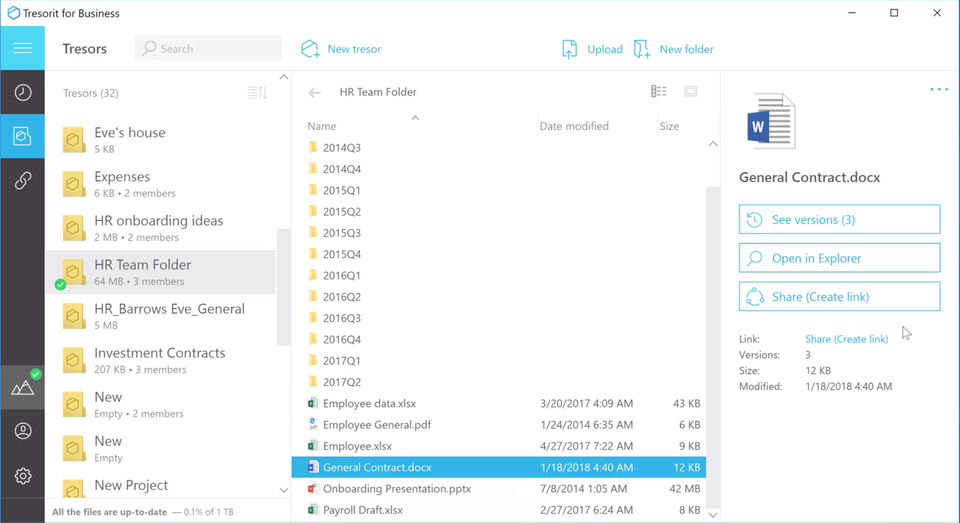Click Tresors (32) list heading
This screenshot has width=960, height=523.
tap(91, 93)
